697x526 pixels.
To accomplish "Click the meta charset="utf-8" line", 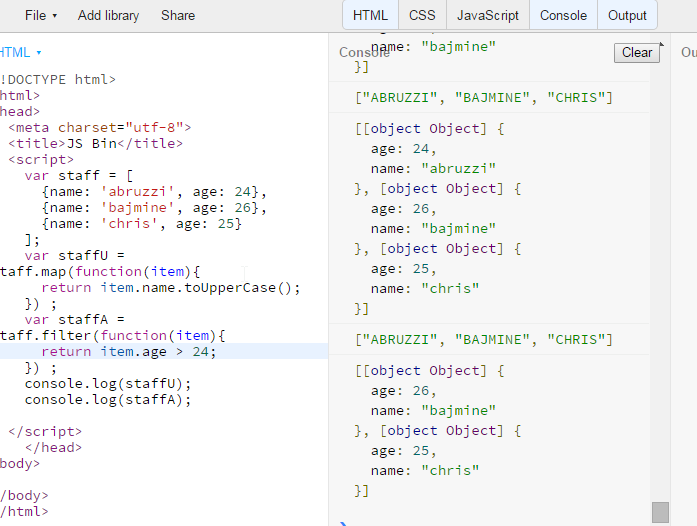I will point(100,128).
